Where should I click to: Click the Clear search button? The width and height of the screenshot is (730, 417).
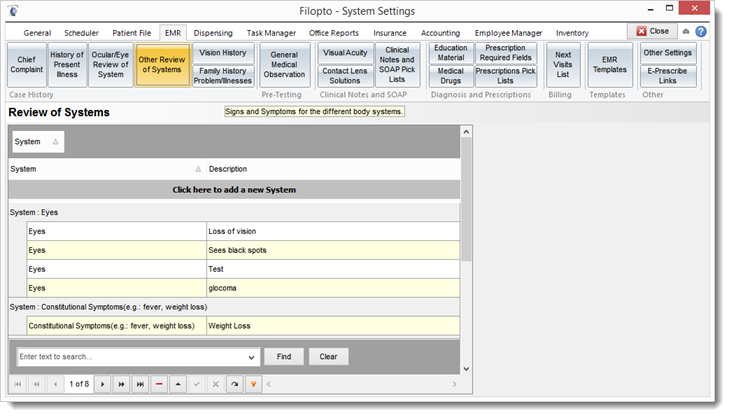point(328,357)
